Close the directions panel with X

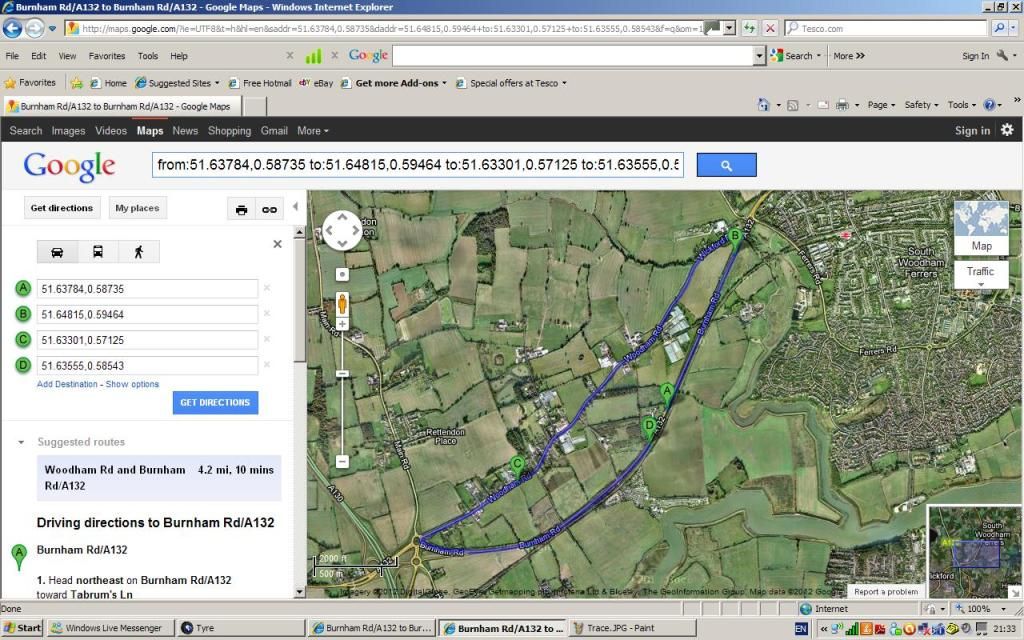[278, 244]
